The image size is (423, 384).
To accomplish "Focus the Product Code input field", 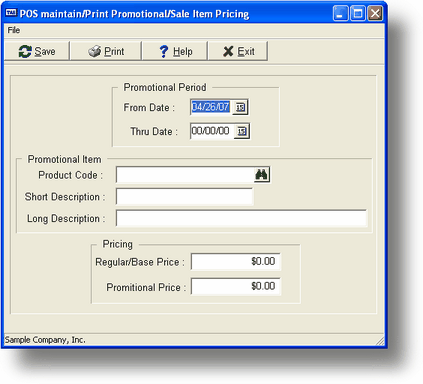I will 185,175.
